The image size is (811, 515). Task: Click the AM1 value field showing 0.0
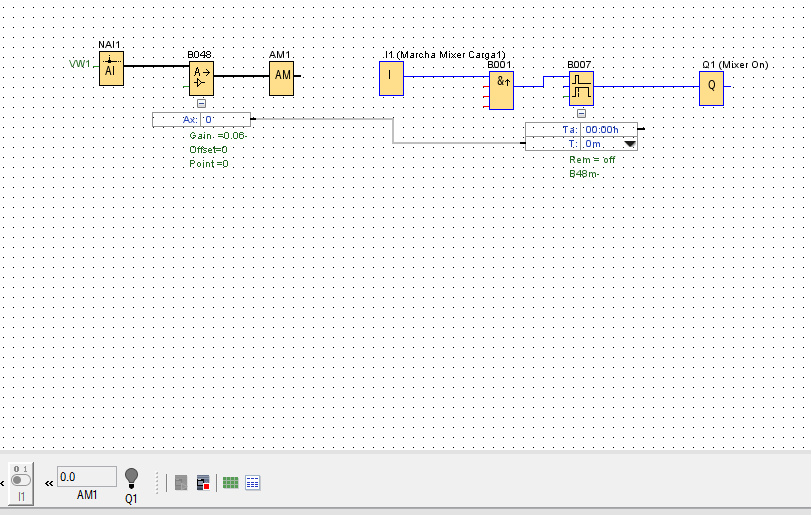[87, 477]
